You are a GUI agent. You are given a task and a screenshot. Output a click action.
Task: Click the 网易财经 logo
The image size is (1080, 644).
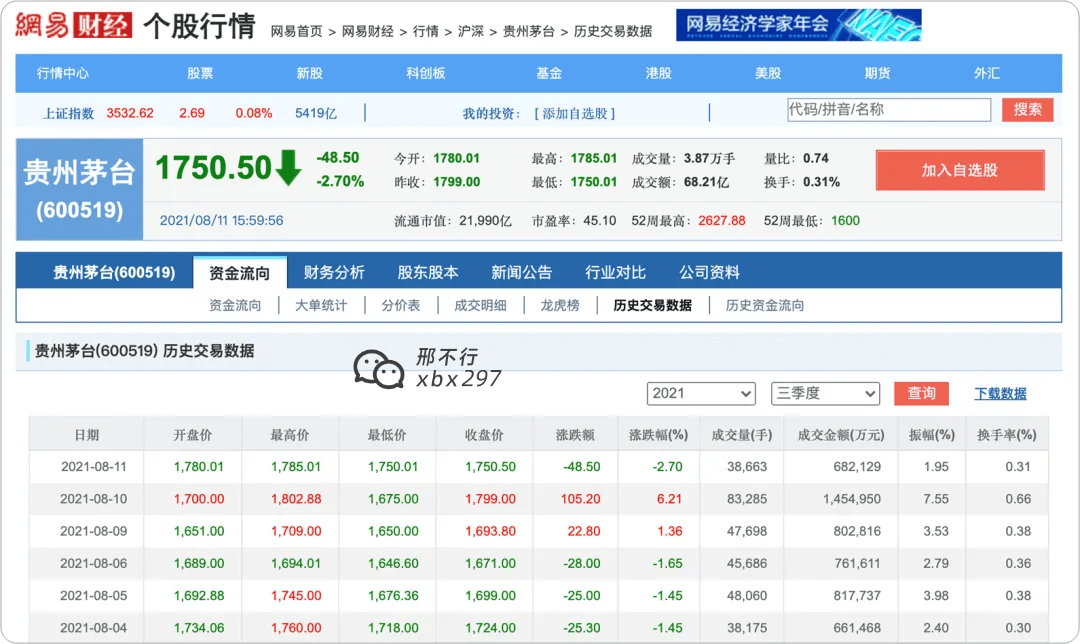click(x=74, y=25)
